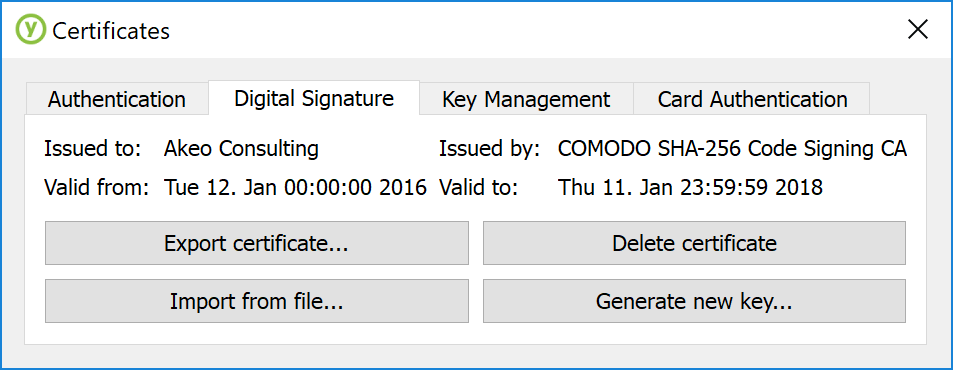The width and height of the screenshot is (953, 370).
Task: Click the Certificates window title text
Action: 111,30
